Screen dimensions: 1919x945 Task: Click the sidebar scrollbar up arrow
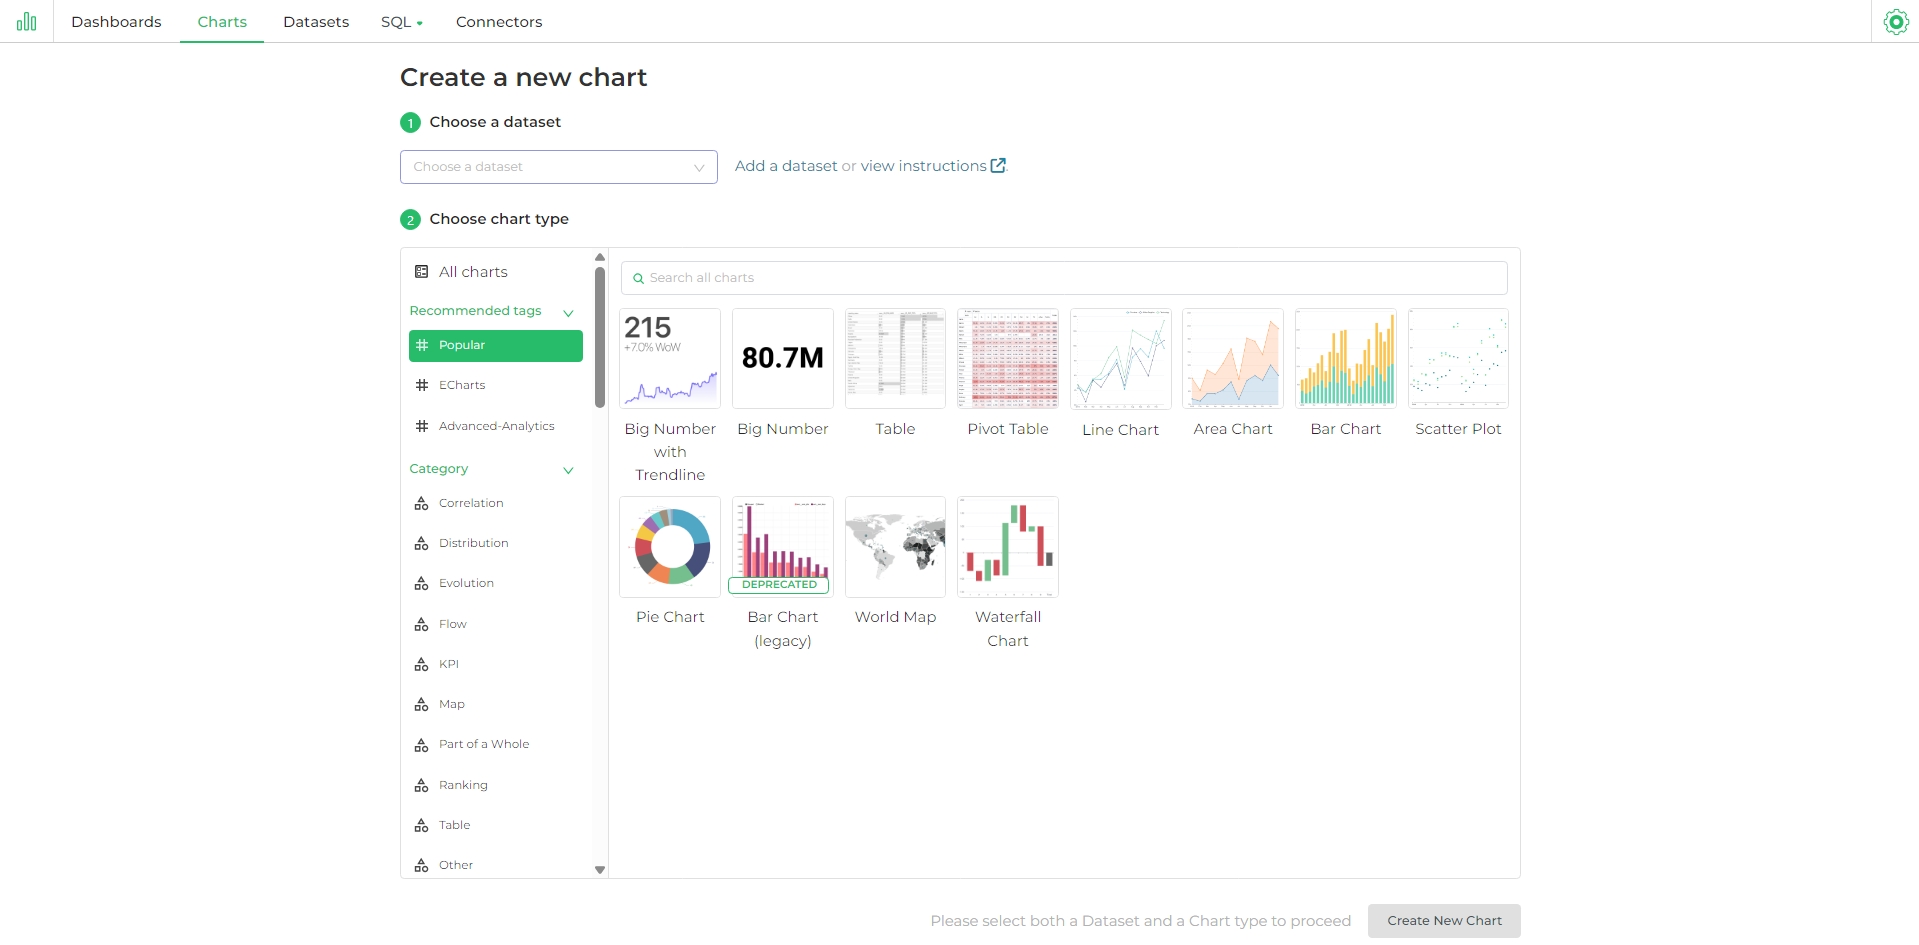click(x=600, y=257)
